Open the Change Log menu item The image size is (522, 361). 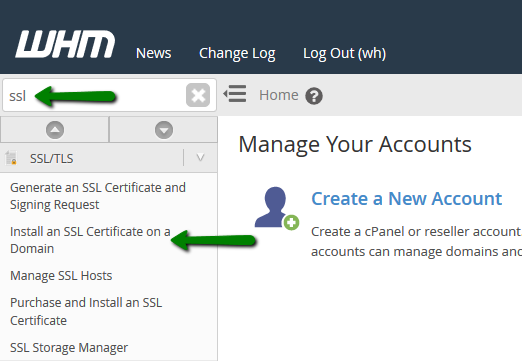point(237,53)
